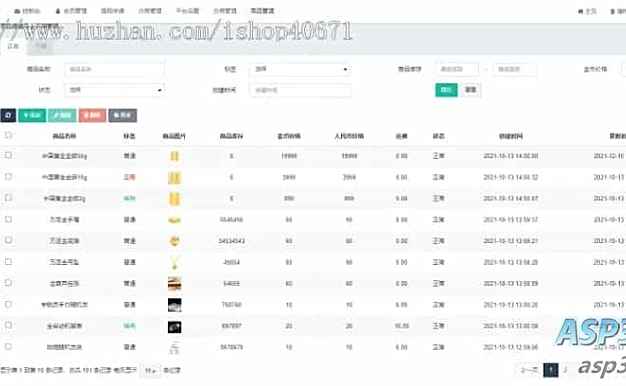Focus the 创建时间 date input
The width and height of the screenshot is (626, 386).
click(x=300, y=90)
